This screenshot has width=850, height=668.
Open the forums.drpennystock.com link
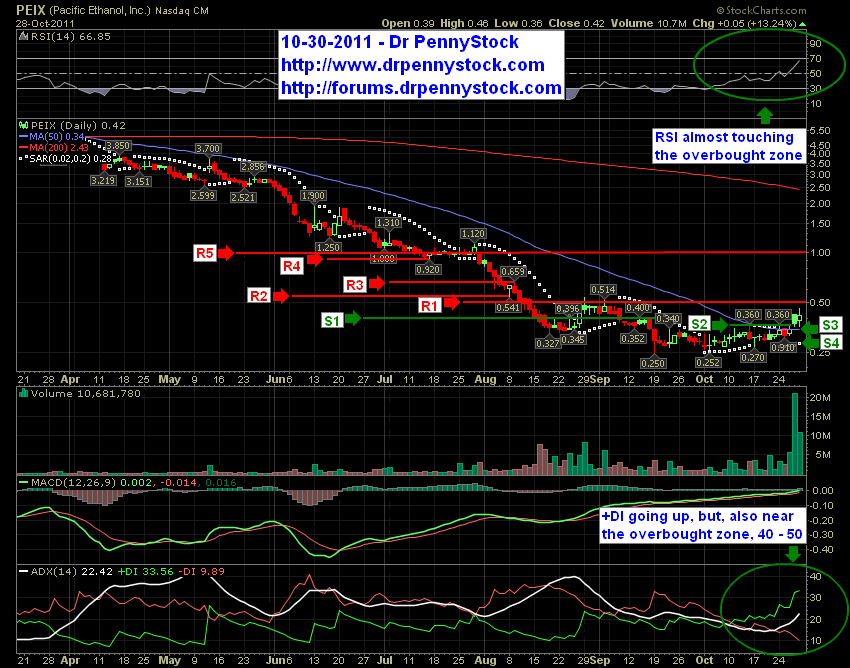click(x=421, y=88)
